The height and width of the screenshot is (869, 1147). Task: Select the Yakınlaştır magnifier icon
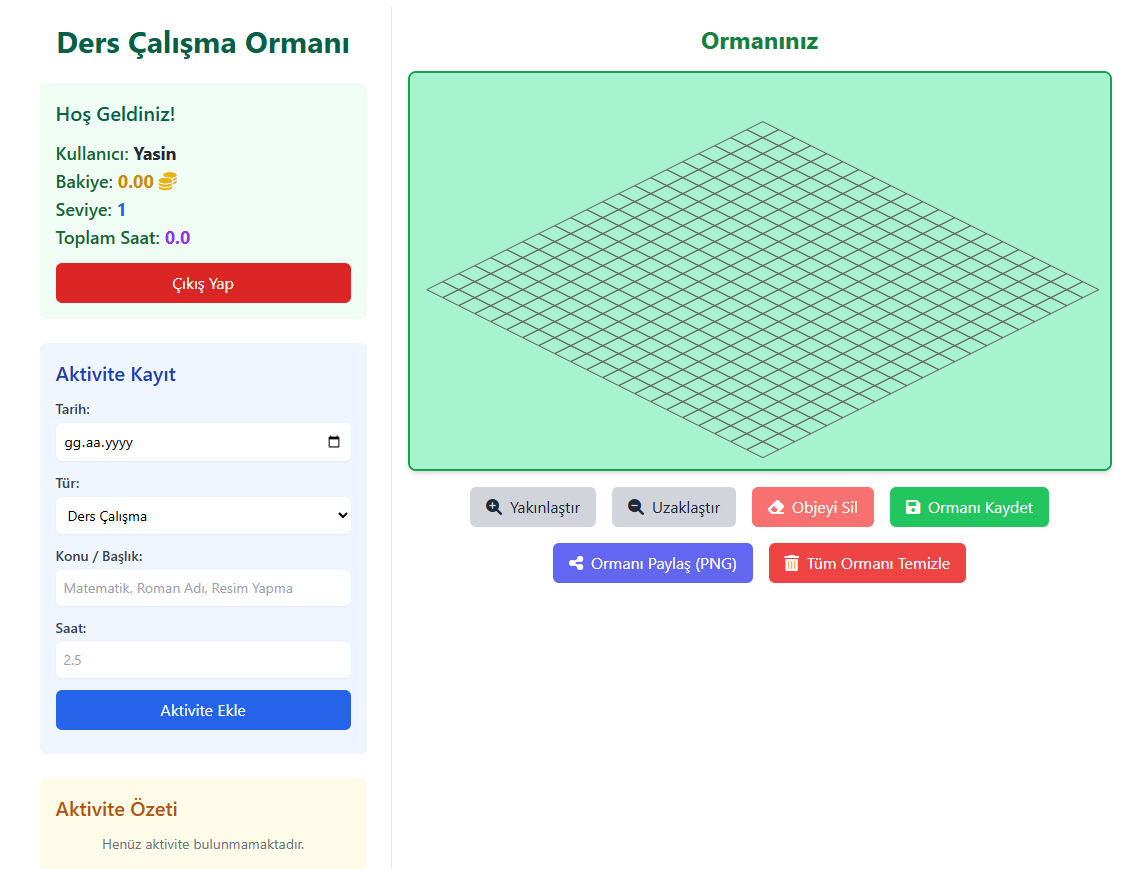click(493, 507)
